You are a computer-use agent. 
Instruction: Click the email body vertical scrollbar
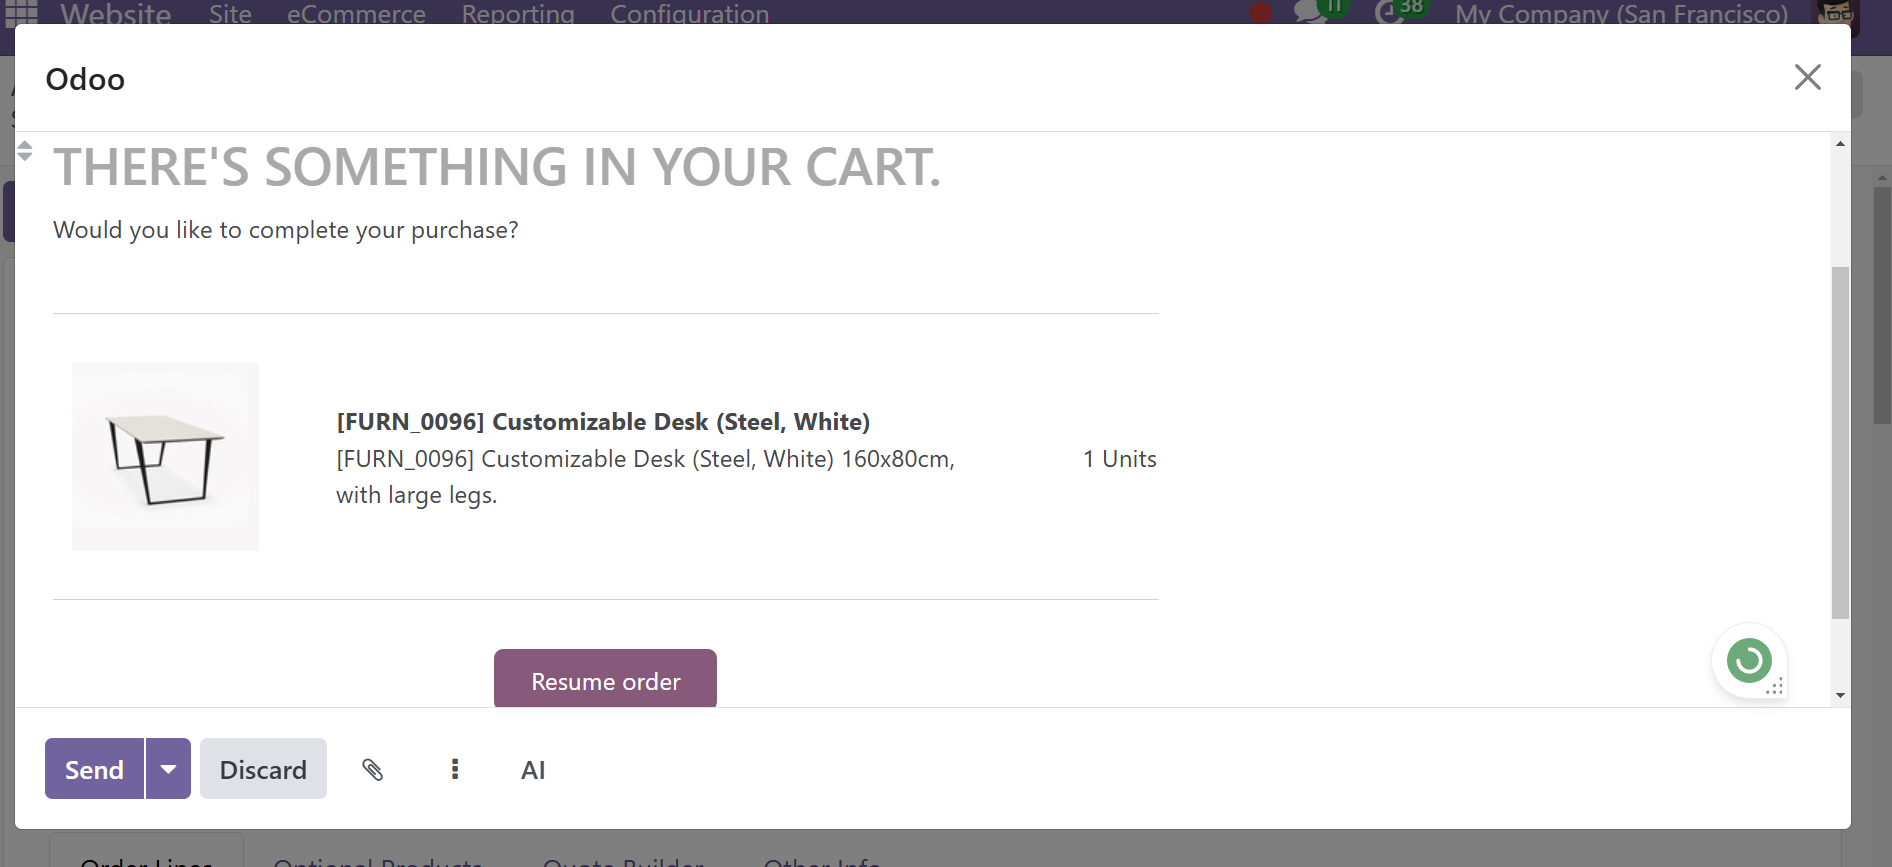pyautogui.click(x=1840, y=443)
